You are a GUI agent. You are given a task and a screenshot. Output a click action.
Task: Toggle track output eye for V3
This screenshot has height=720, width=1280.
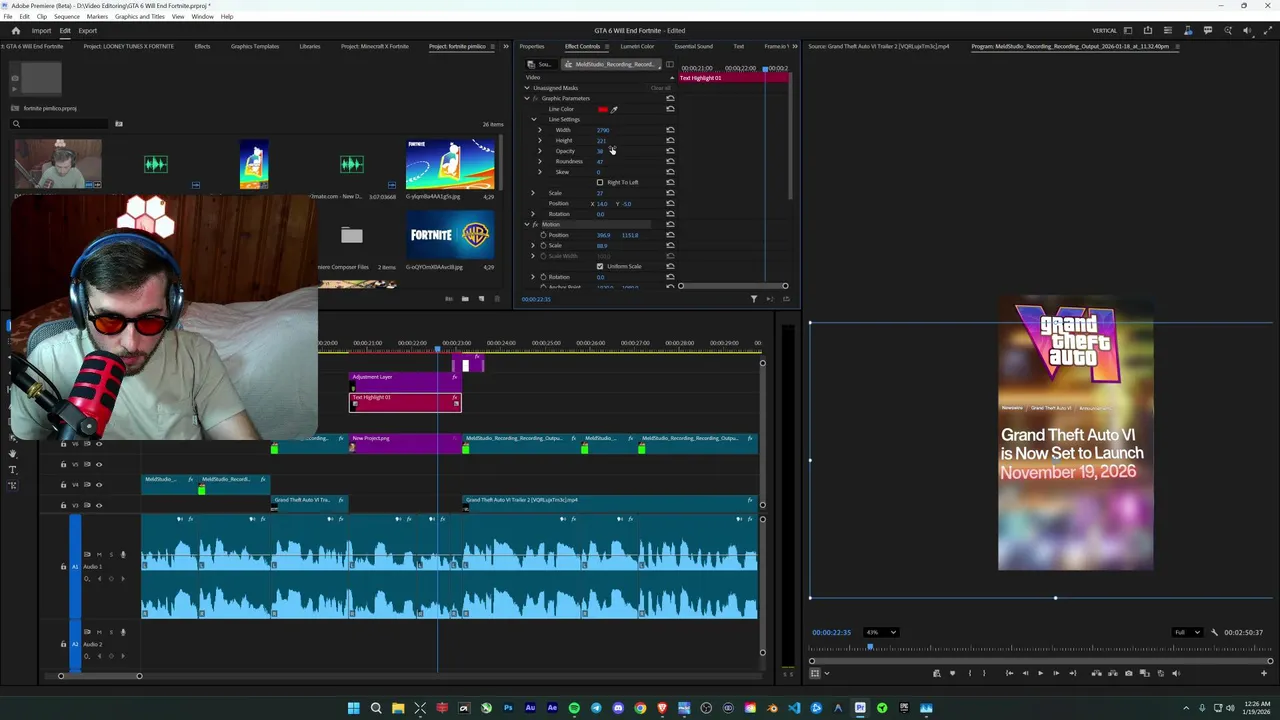click(x=98, y=505)
